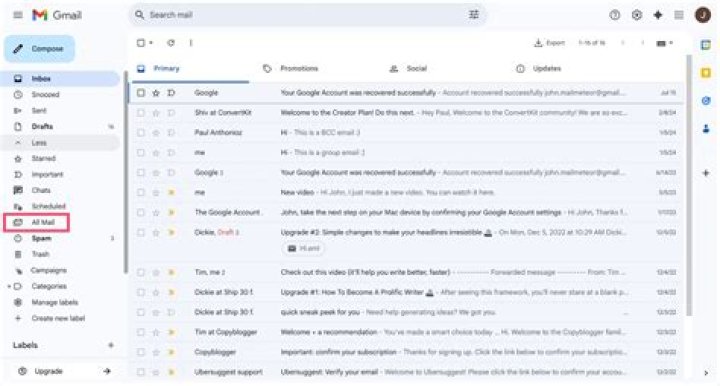Viewport: 720px width, 386px height.
Task: Select the Paul Anthonioz email checkbox
Action: 141,133
